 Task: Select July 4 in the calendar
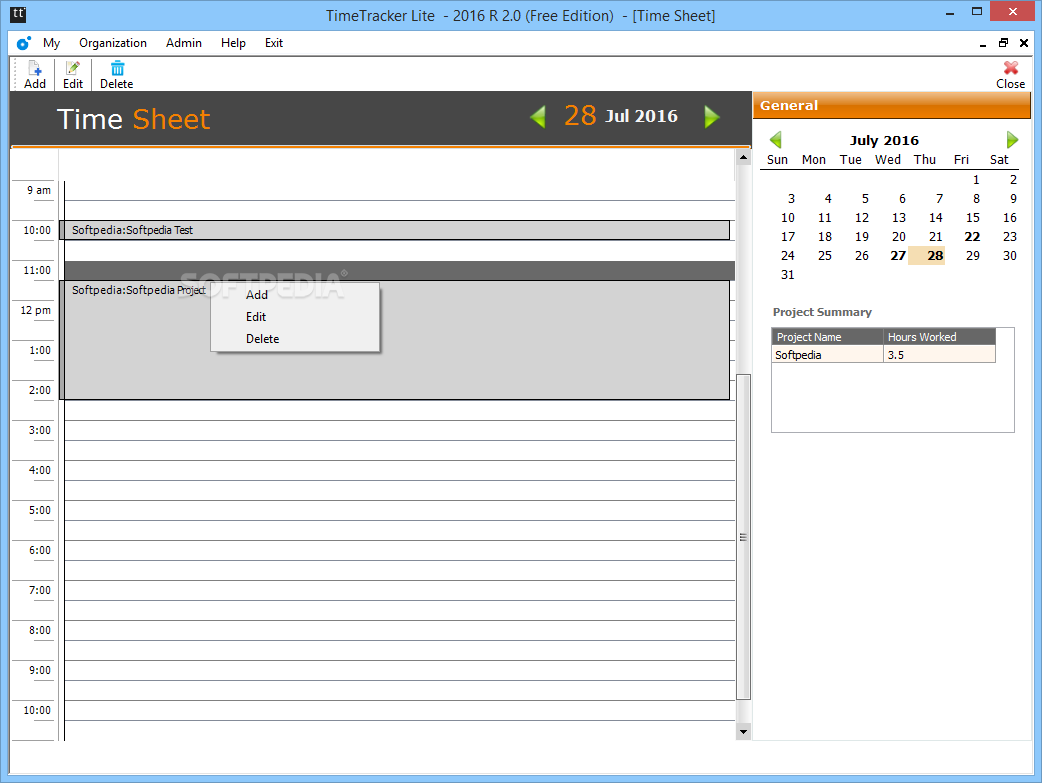(827, 199)
